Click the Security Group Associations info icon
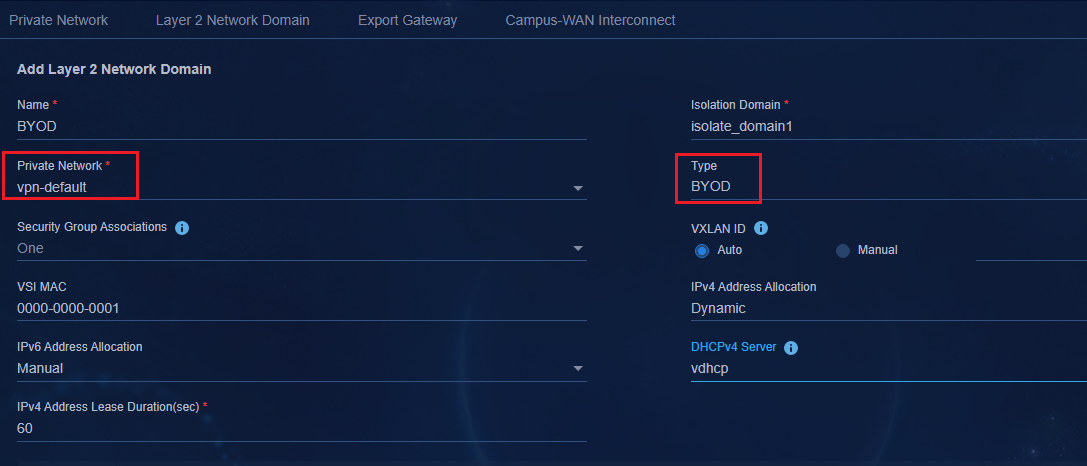 [x=182, y=228]
